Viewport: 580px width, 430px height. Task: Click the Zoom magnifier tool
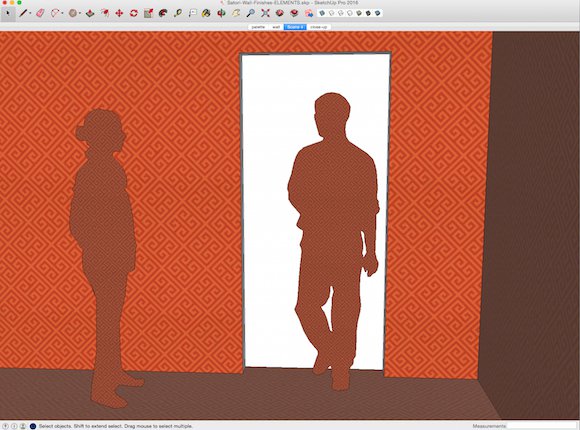pos(250,14)
